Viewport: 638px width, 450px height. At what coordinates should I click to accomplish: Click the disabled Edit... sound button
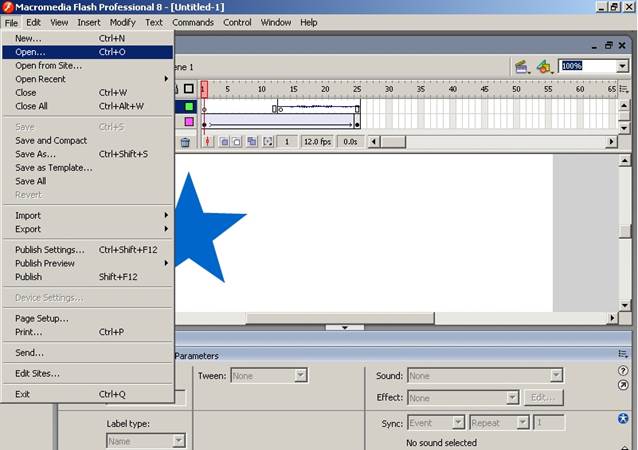coord(544,397)
